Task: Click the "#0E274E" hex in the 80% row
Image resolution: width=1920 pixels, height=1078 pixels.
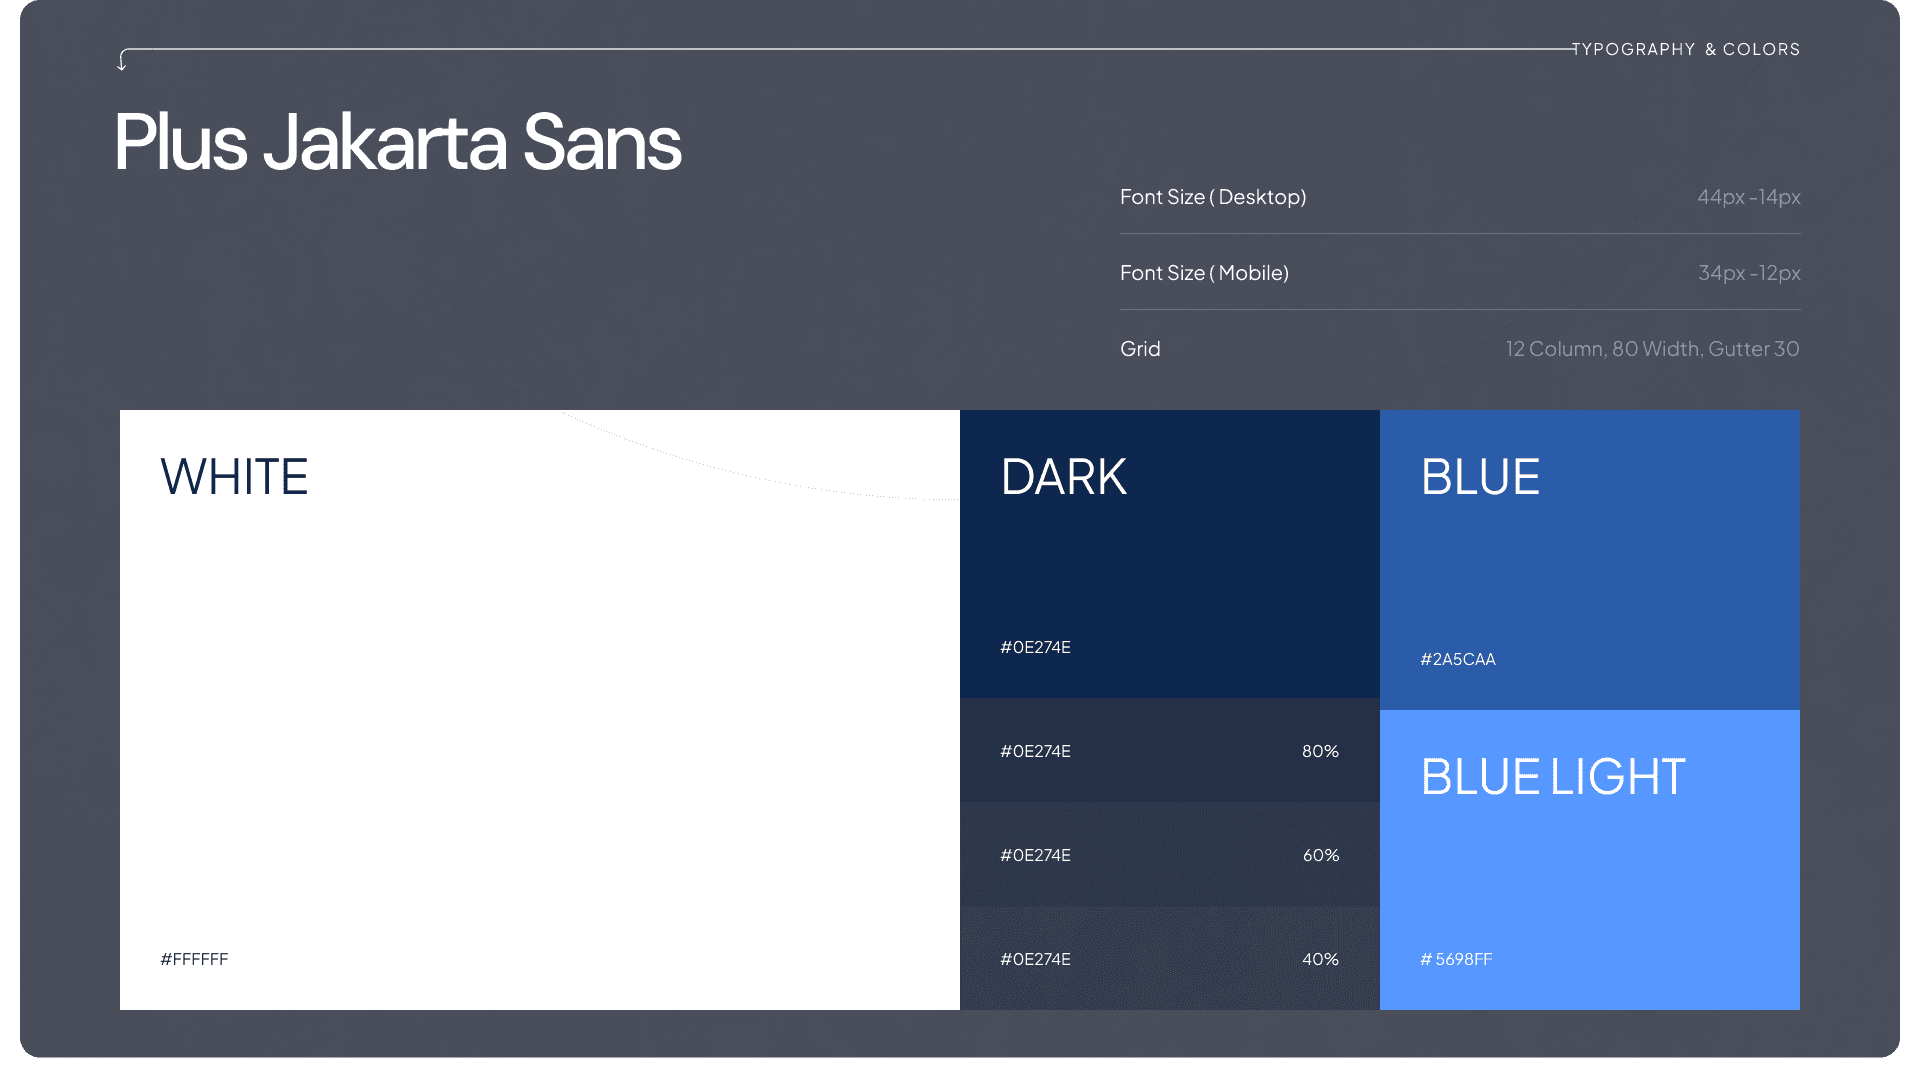Action: tap(1035, 751)
